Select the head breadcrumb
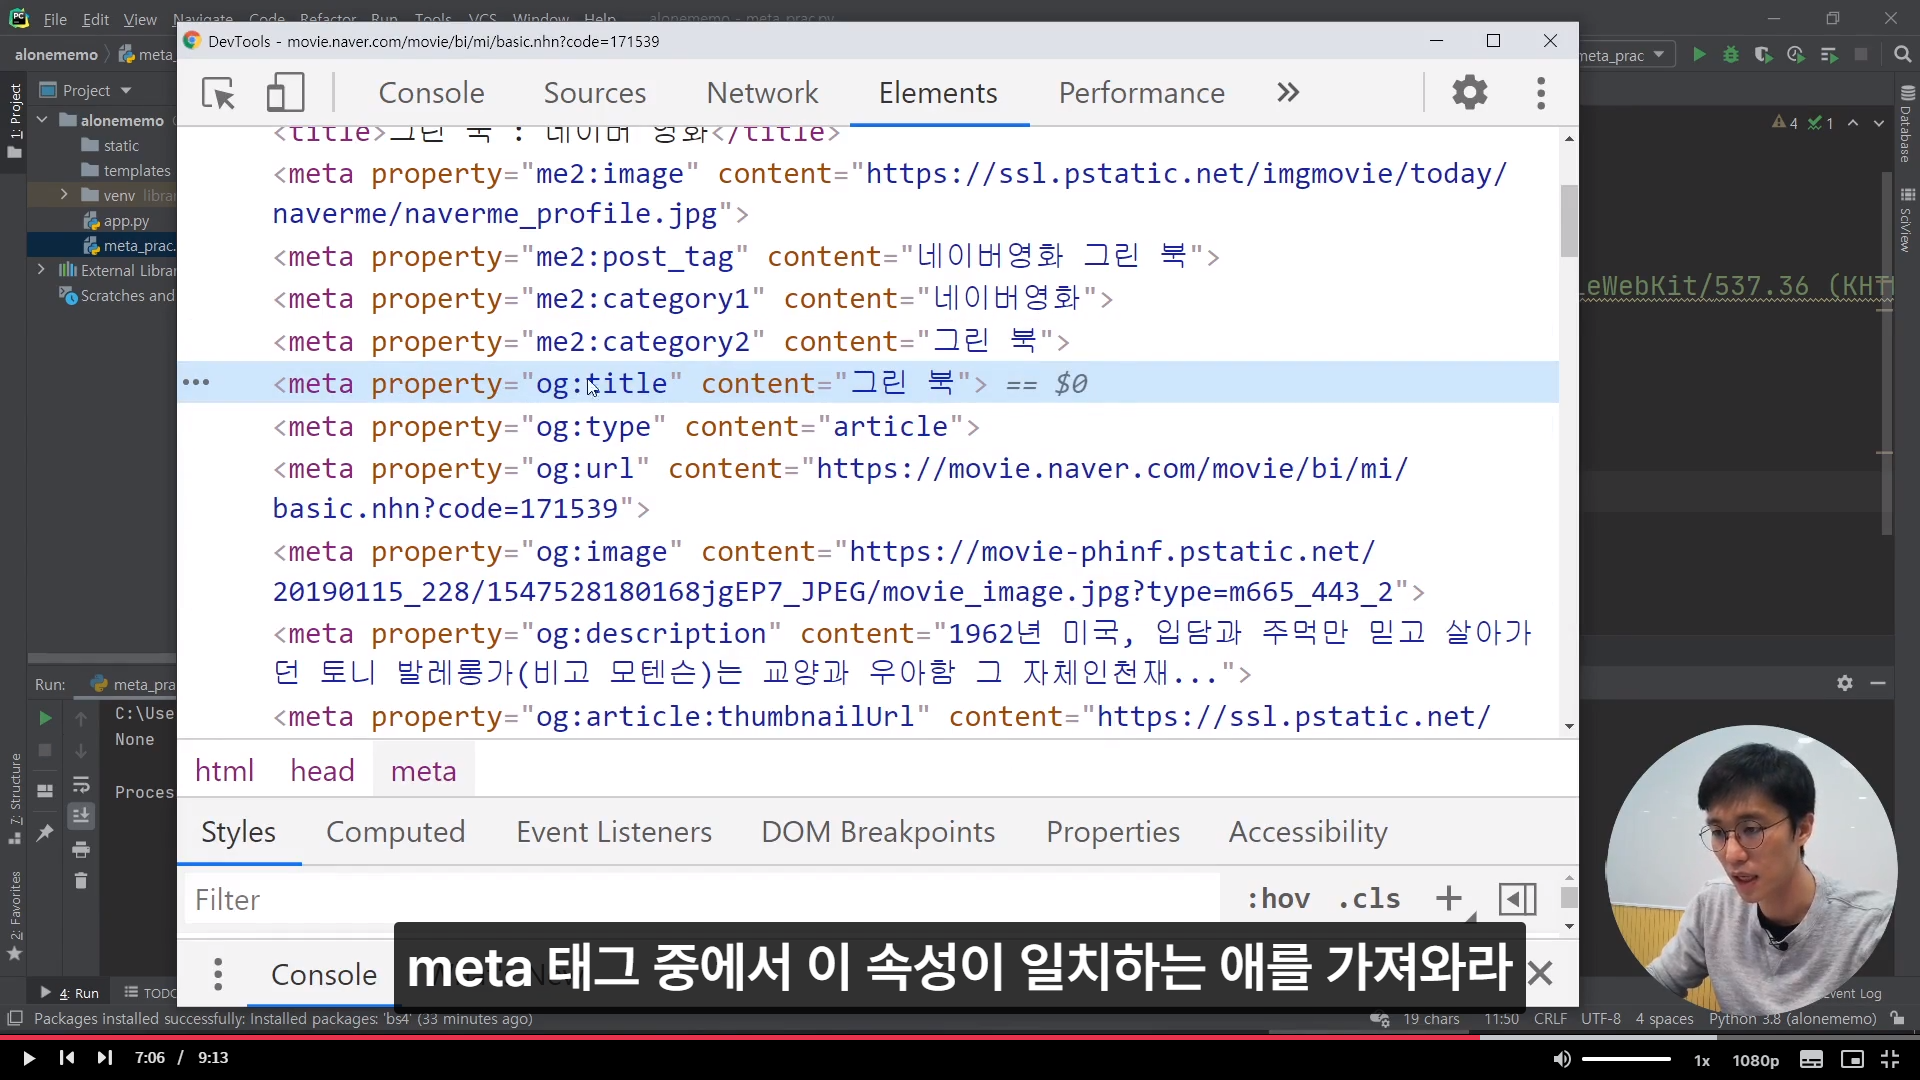This screenshot has width=1920, height=1080. point(322,771)
